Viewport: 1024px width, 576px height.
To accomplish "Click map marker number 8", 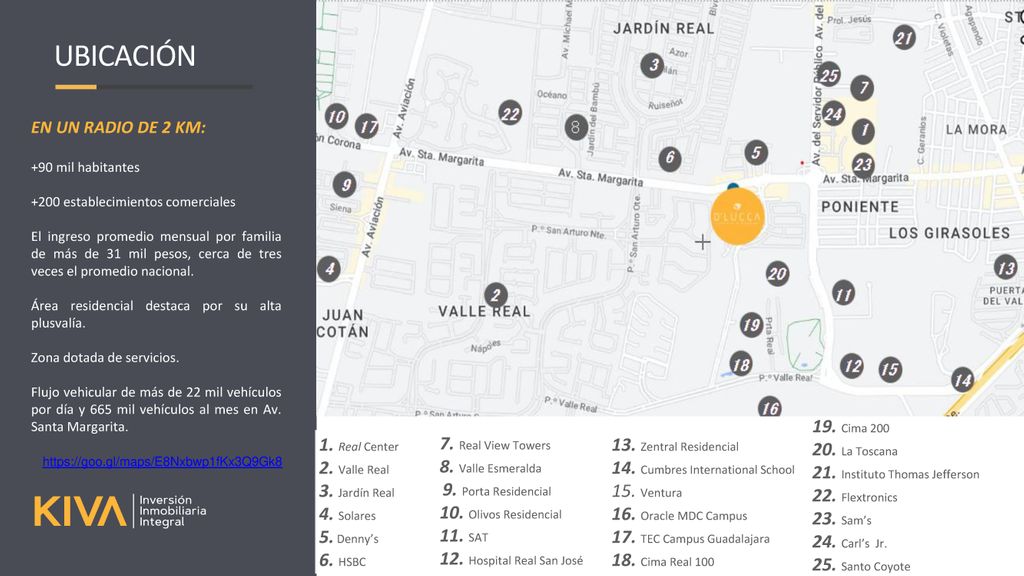I will [x=575, y=127].
